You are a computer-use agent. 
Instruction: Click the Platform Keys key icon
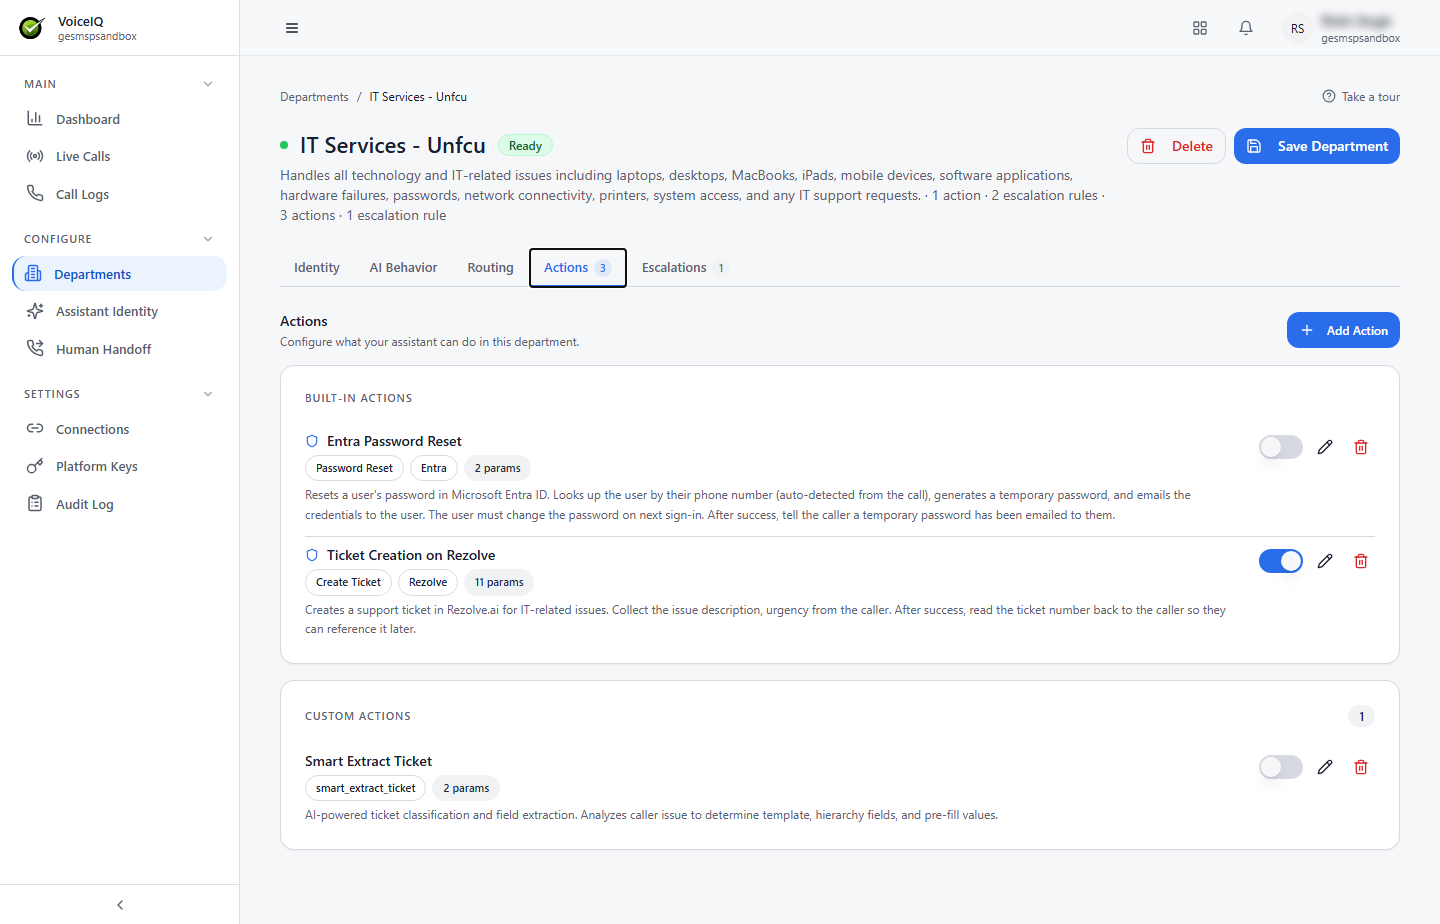coord(35,466)
